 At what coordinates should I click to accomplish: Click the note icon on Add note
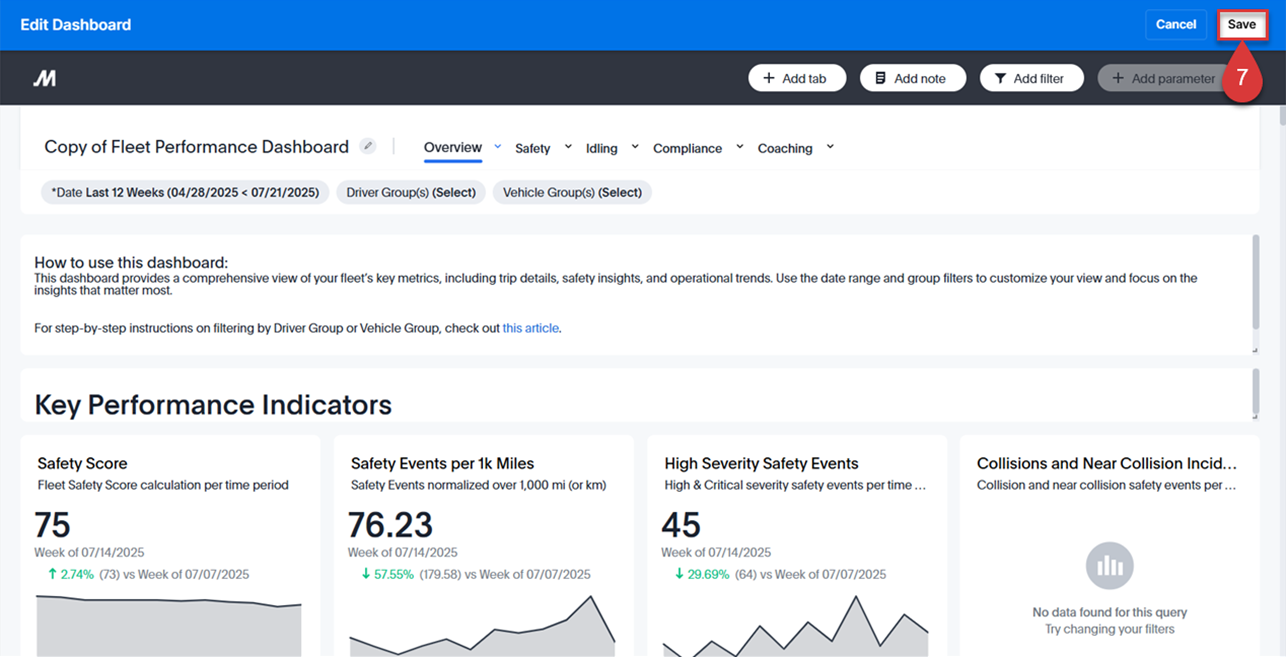[x=882, y=77]
